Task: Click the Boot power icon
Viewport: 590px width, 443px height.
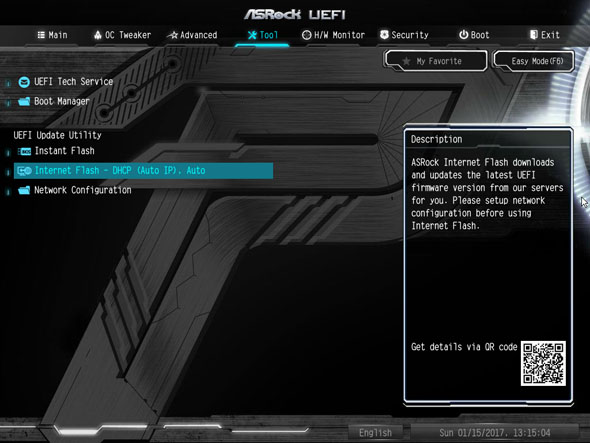Action: [x=464, y=35]
